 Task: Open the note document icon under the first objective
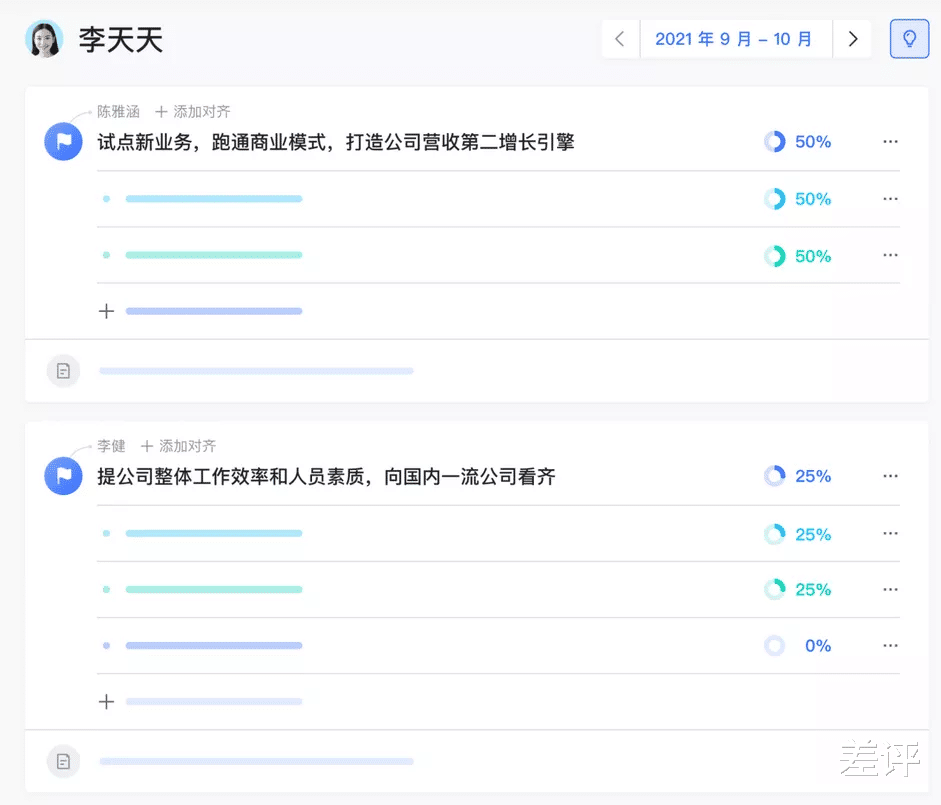point(63,370)
